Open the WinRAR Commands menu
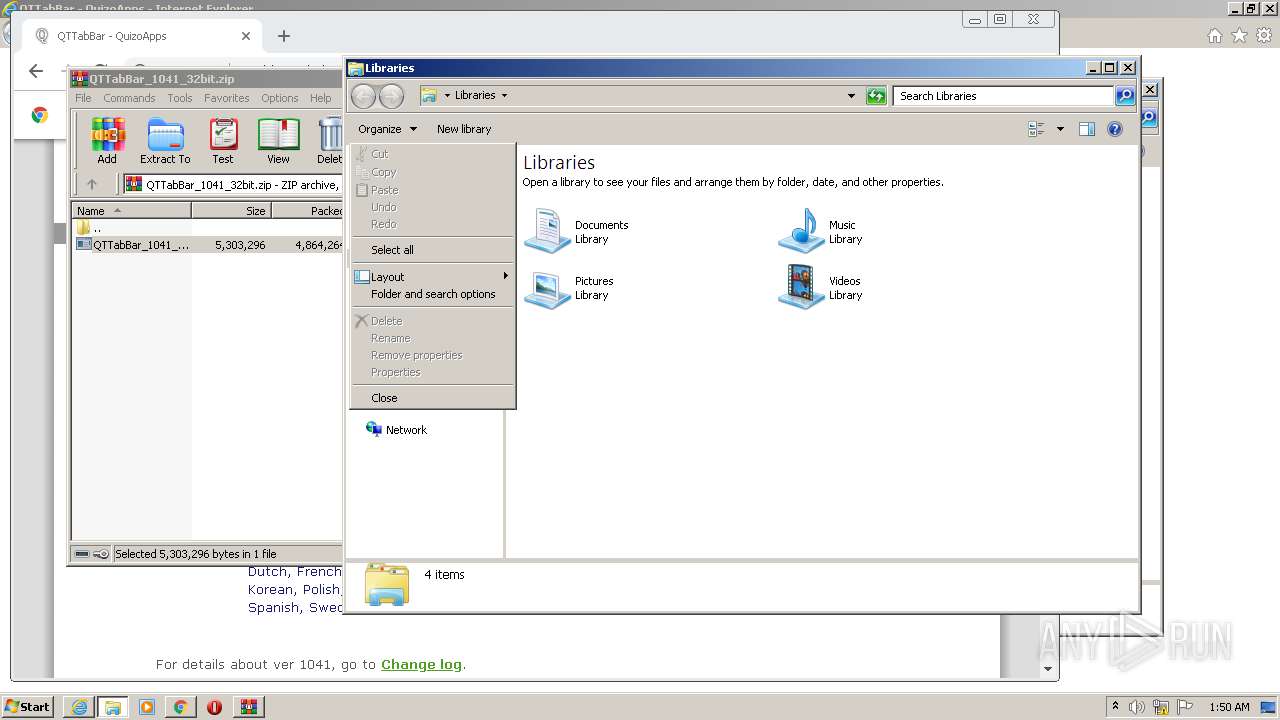This screenshot has width=1280, height=720. (x=129, y=98)
